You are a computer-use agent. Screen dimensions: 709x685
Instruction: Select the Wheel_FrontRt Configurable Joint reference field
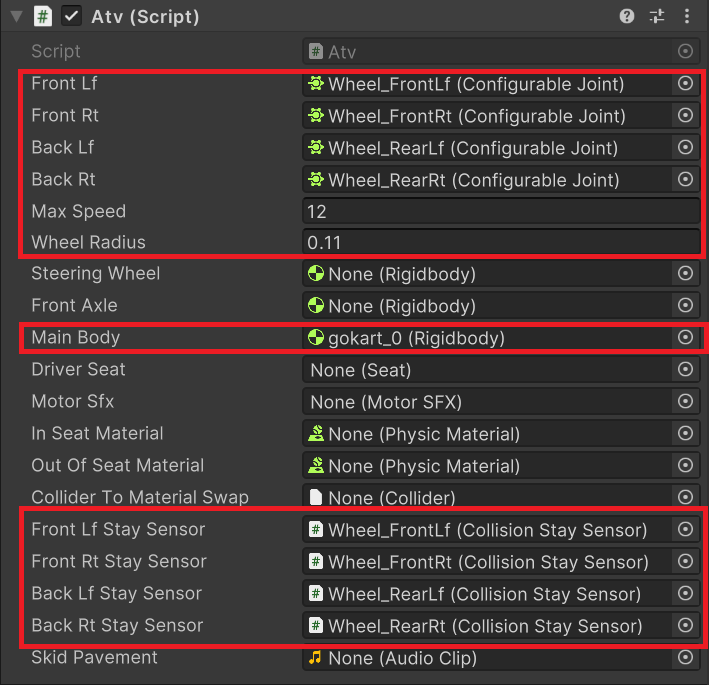click(487, 116)
